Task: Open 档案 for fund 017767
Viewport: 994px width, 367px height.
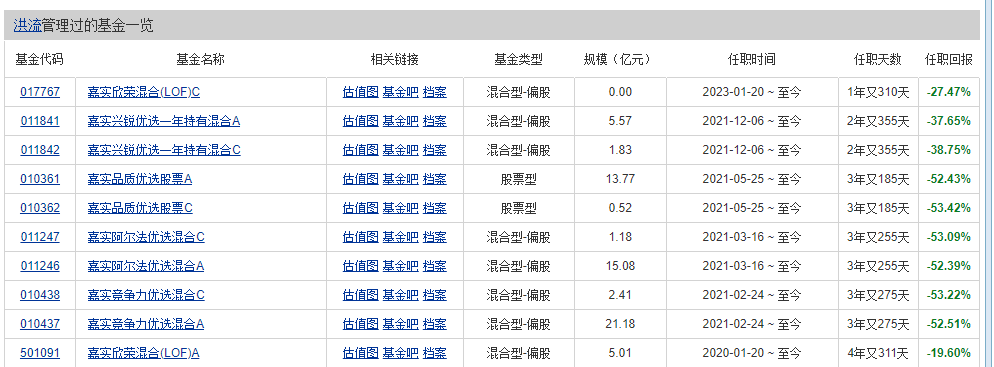Action: [435, 92]
